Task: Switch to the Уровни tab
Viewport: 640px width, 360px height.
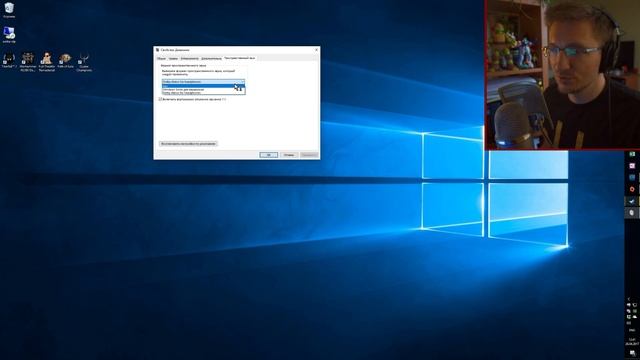Action: click(x=173, y=58)
